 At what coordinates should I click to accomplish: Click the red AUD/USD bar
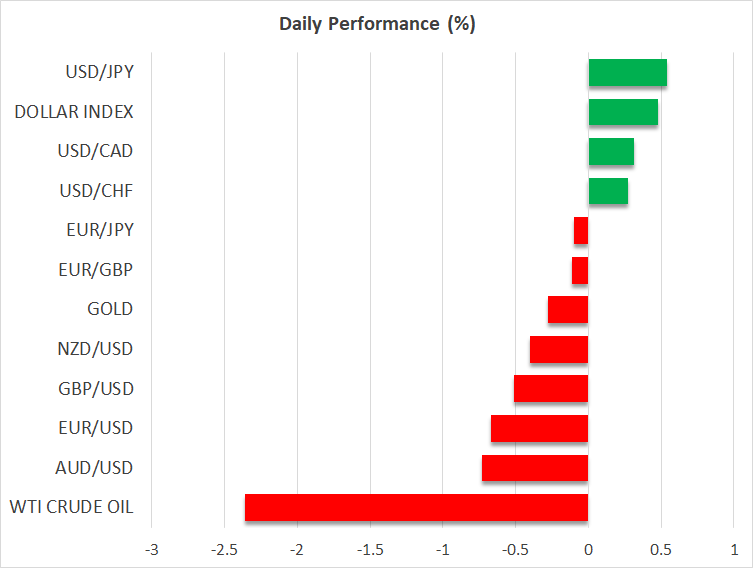coord(535,468)
